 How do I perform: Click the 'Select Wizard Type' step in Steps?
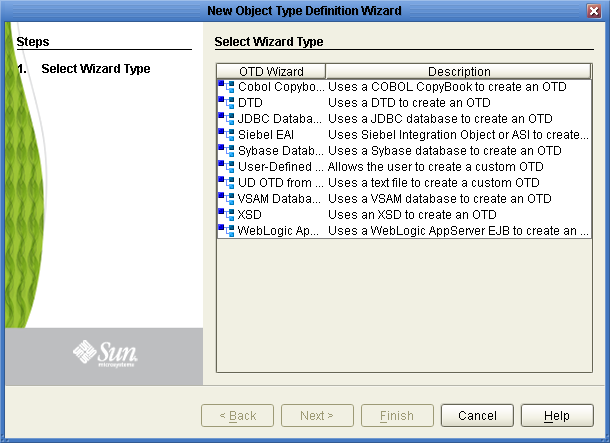(96, 68)
